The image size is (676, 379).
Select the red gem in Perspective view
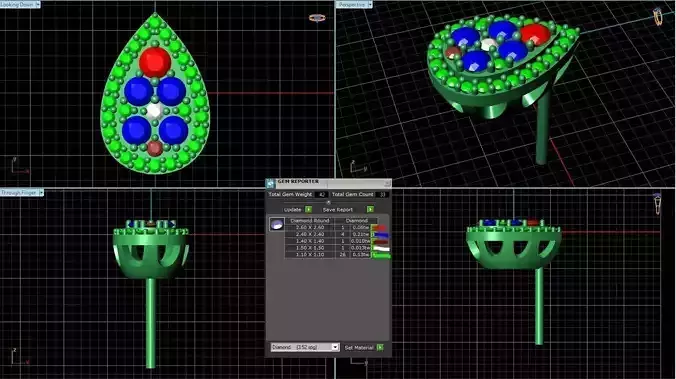[535, 34]
